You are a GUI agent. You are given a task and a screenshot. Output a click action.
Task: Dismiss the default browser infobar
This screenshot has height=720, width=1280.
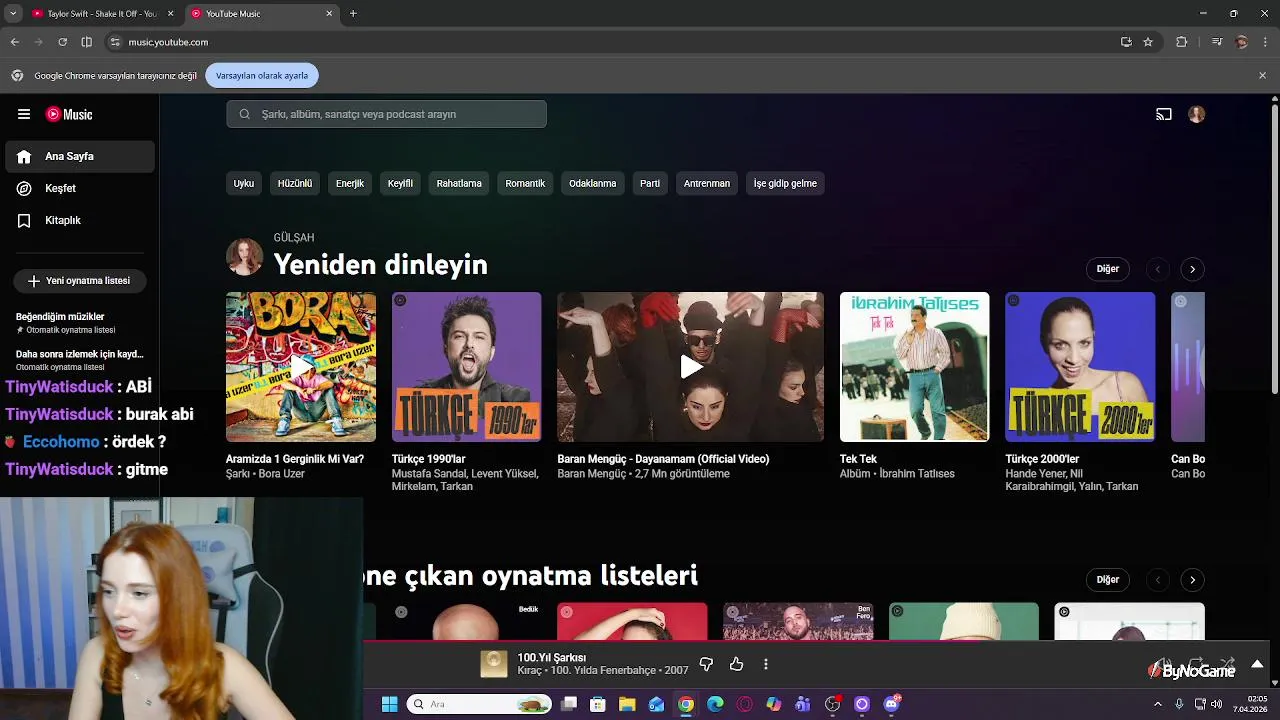point(1262,75)
